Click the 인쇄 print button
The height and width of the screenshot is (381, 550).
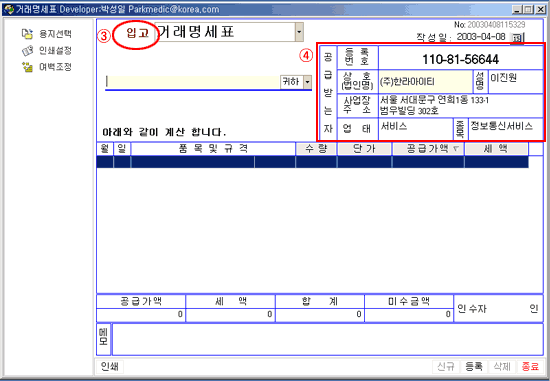(x=109, y=367)
